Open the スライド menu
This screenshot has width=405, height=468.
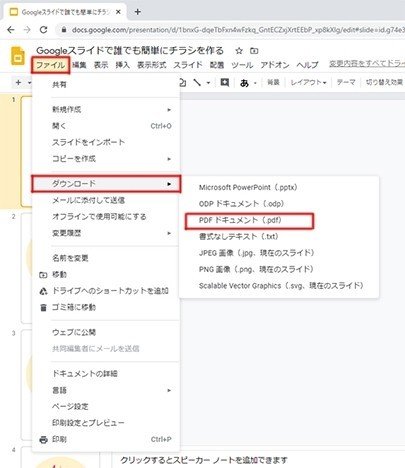point(188,65)
